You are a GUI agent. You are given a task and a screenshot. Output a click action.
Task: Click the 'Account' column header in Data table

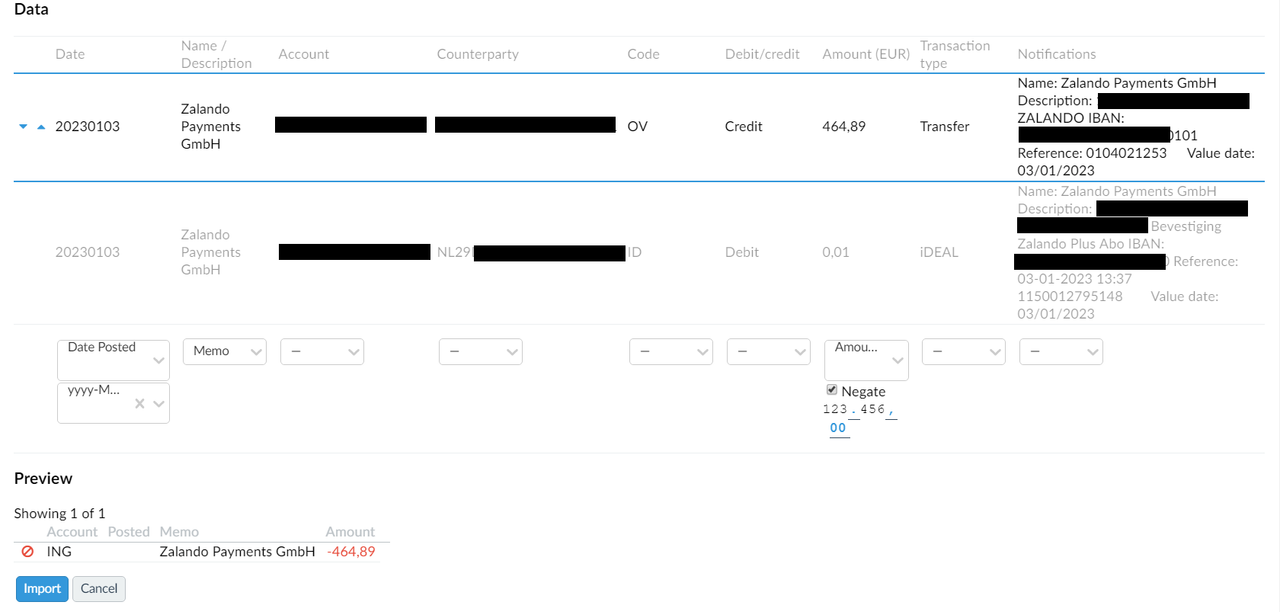click(x=304, y=54)
